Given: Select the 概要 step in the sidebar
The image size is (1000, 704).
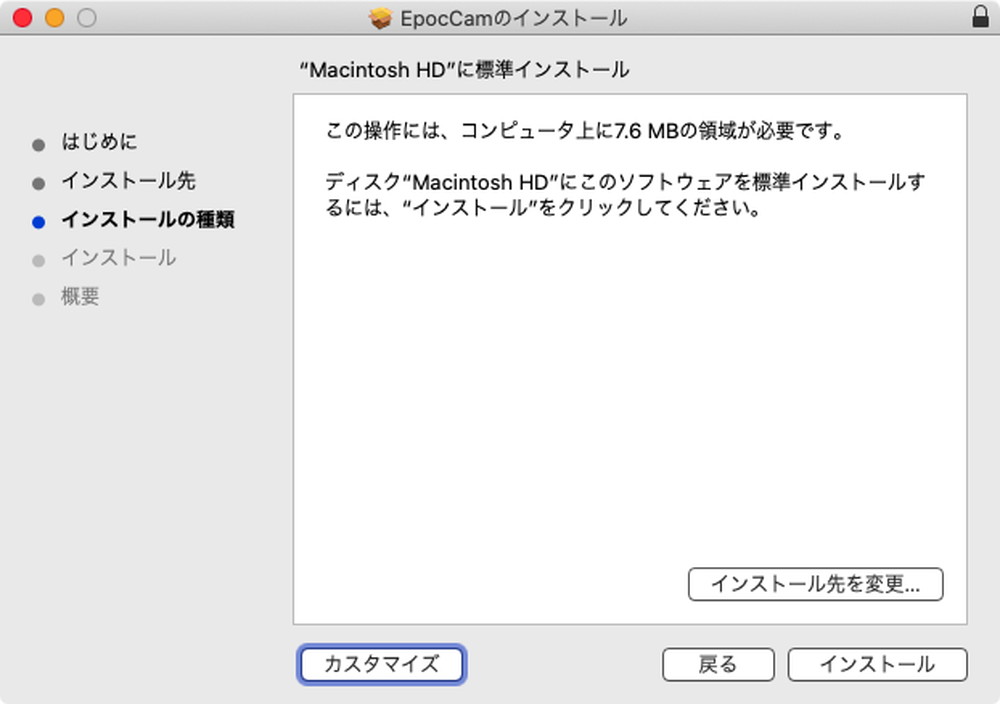Looking at the screenshot, I should (x=80, y=297).
